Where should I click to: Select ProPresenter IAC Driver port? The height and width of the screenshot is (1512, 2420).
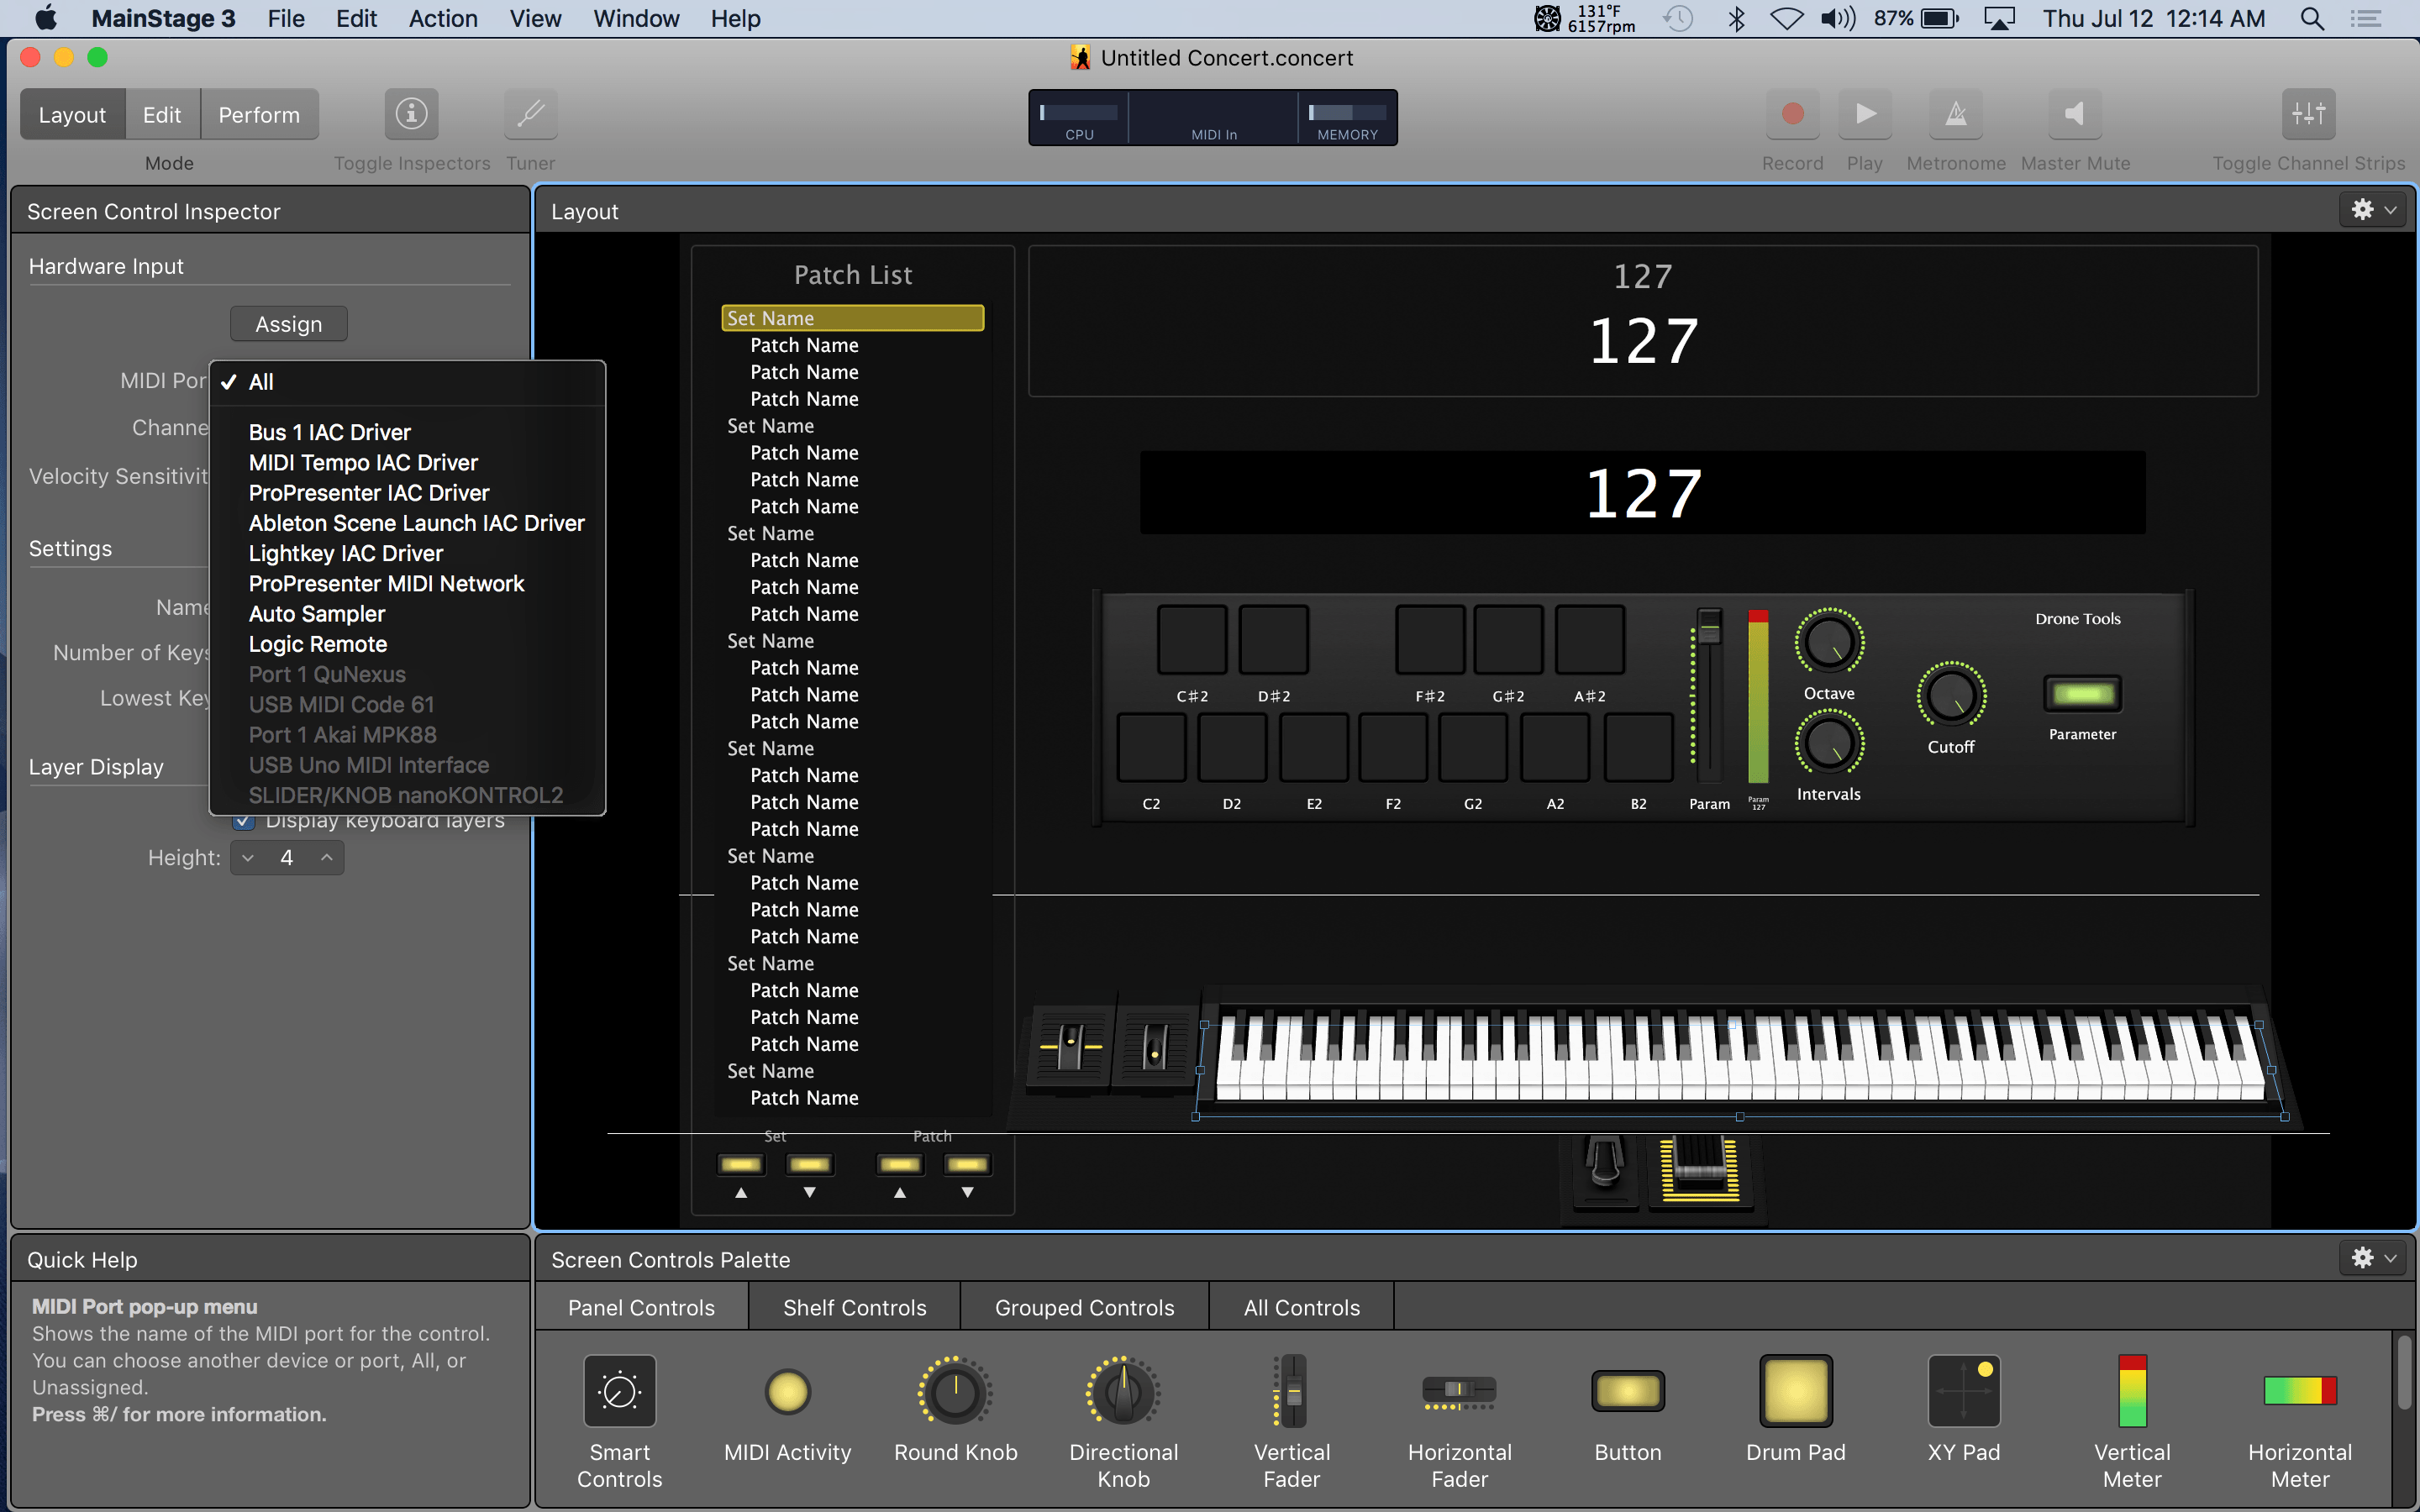click(407, 493)
